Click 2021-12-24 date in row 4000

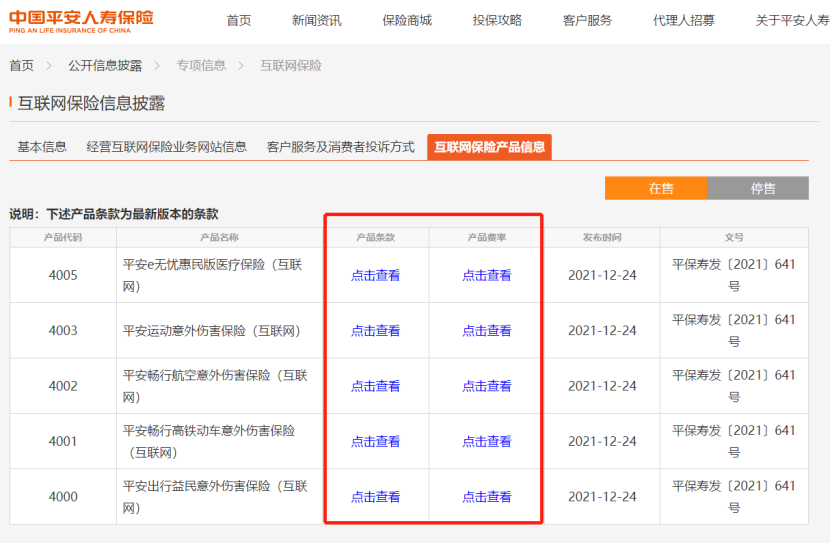[602, 497]
